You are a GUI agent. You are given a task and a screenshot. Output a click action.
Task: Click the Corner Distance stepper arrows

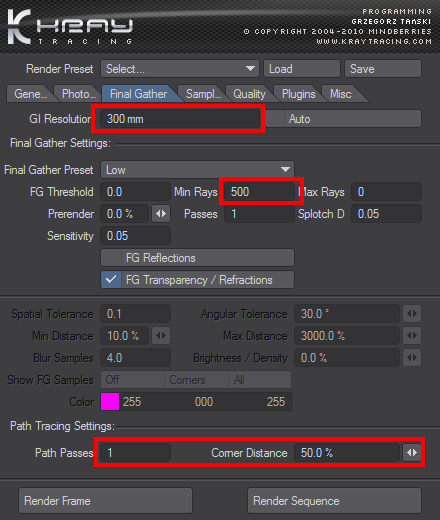412,453
